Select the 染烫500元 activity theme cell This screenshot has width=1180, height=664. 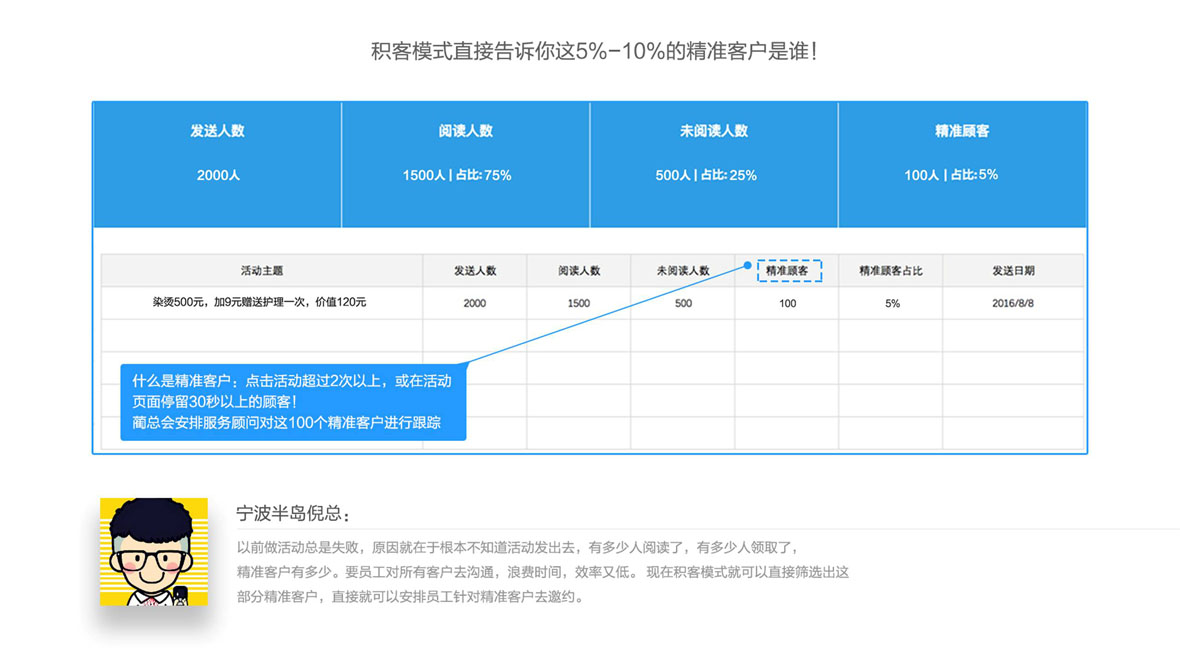click(x=260, y=302)
